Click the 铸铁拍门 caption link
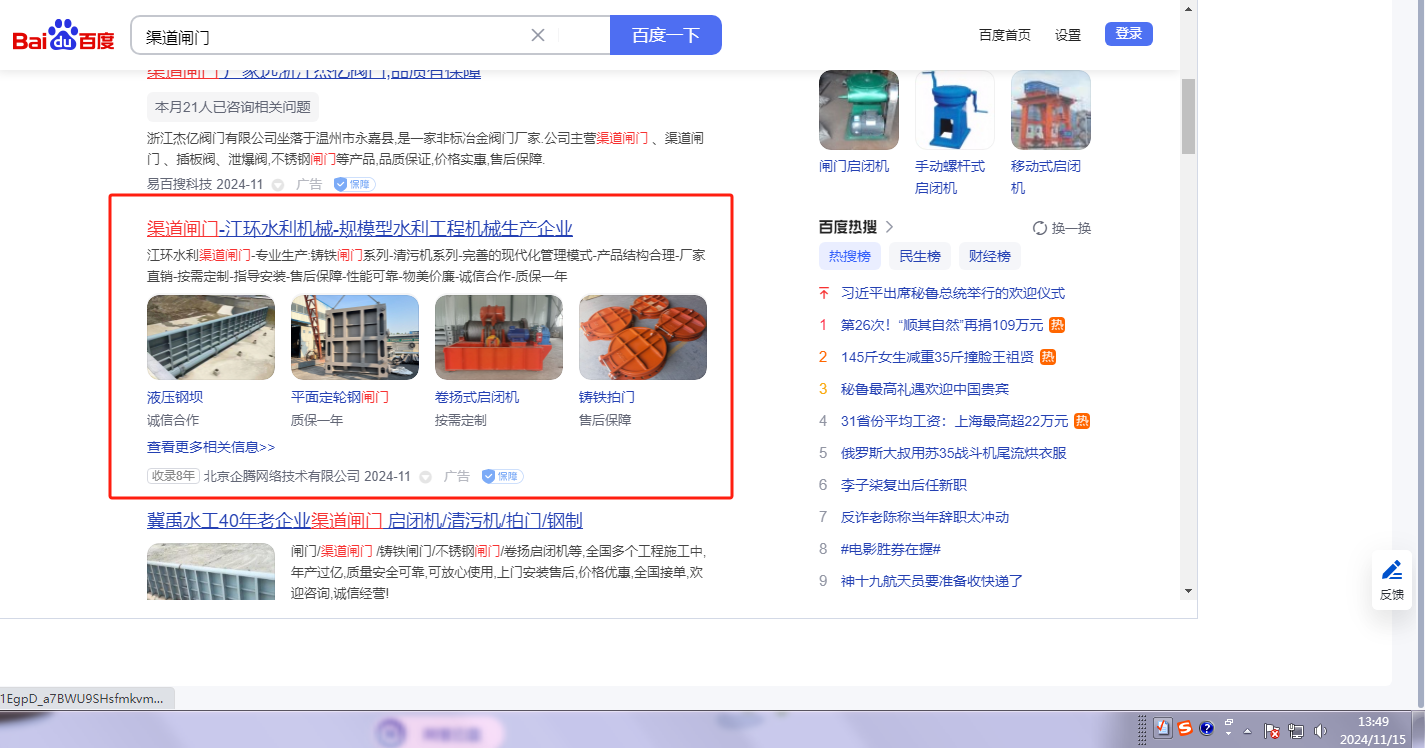This screenshot has width=1425, height=748. click(607, 397)
